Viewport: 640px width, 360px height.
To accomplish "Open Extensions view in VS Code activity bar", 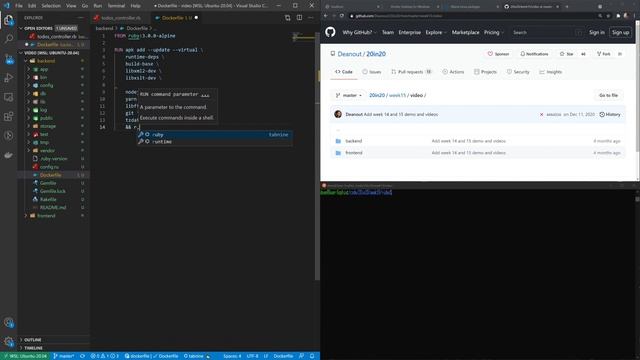I will point(9,116).
